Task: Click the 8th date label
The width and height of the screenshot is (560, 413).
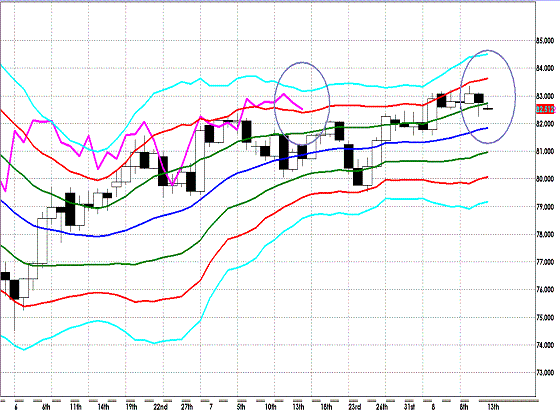Action: point(464,407)
